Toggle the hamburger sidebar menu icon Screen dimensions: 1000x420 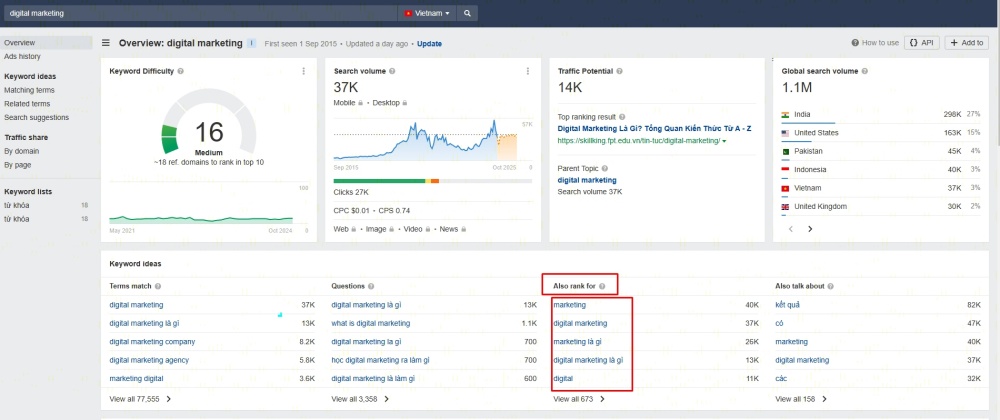pos(106,43)
